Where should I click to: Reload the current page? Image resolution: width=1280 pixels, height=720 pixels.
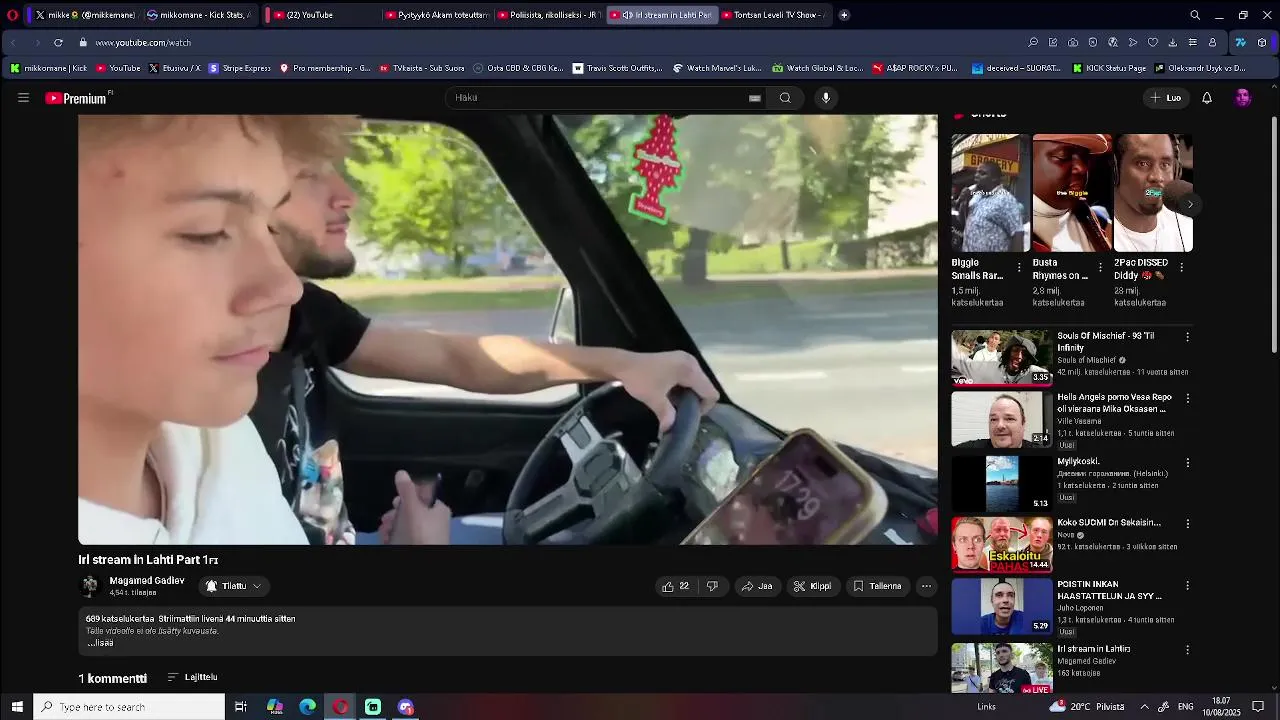pos(58,43)
